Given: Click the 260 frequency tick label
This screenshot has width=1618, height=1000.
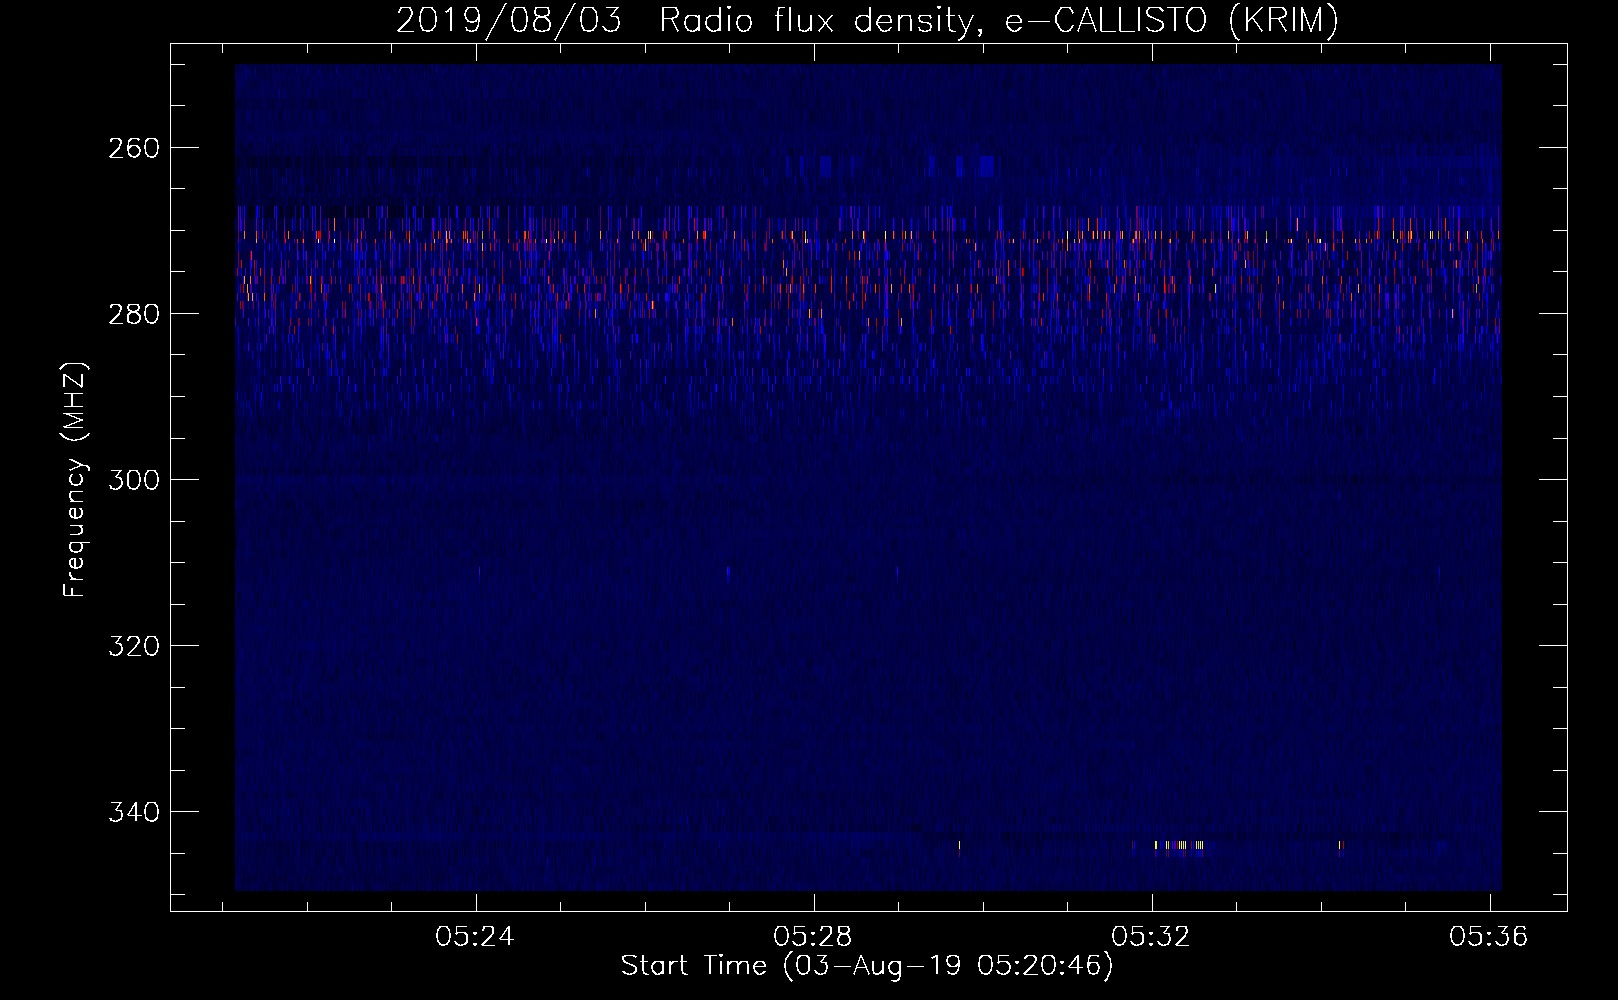Looking at the screenshot, I should click(133, 148).
